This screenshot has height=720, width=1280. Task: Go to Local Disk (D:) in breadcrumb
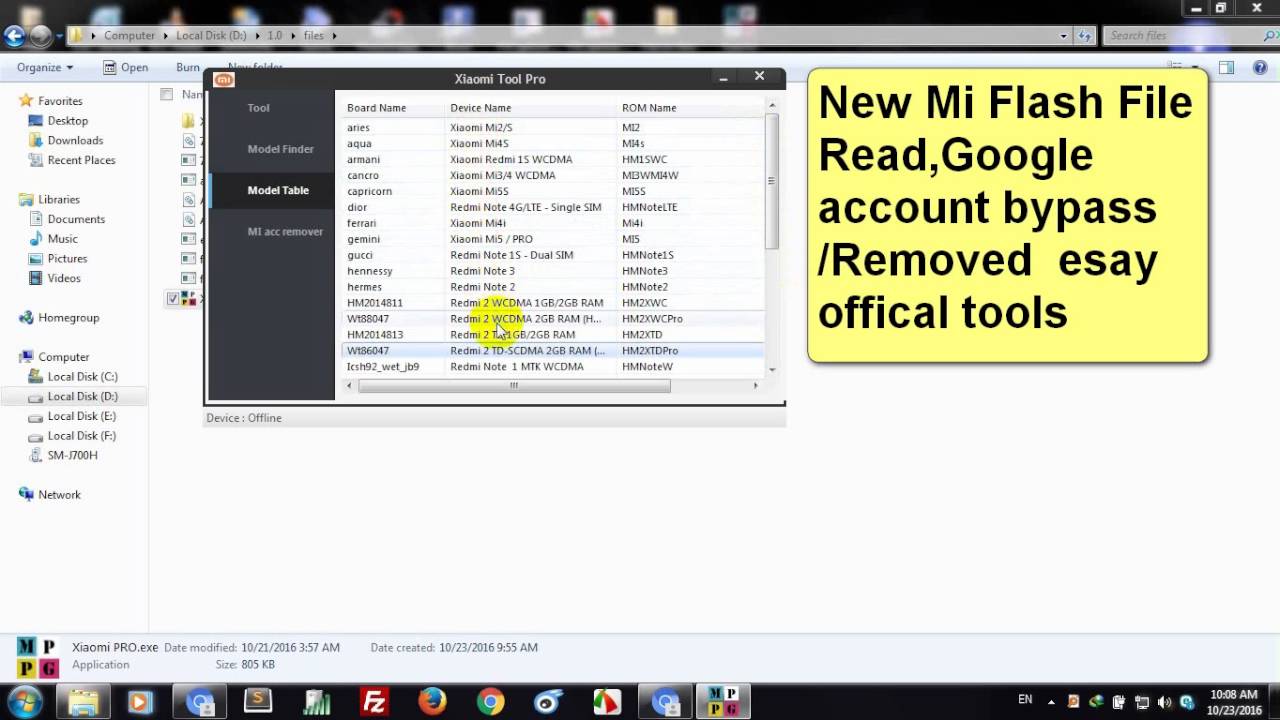[211, 36]
